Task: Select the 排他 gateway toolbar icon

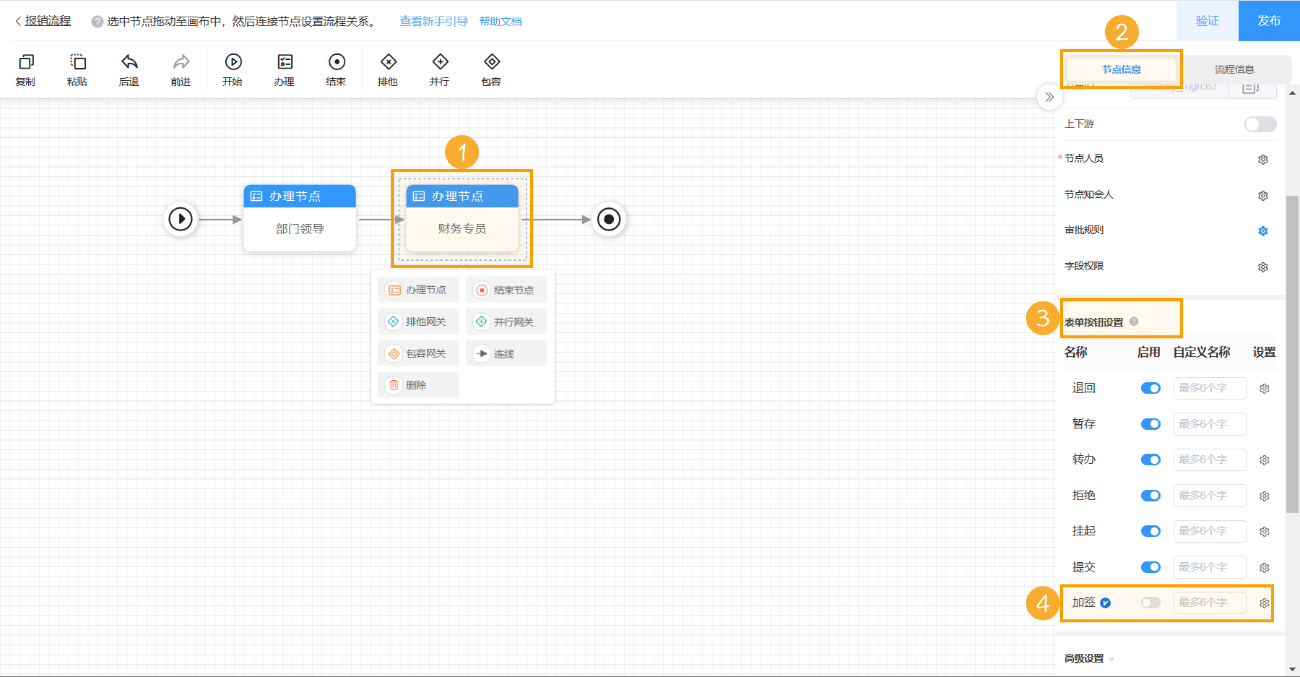Action: (x=388, y=62)
